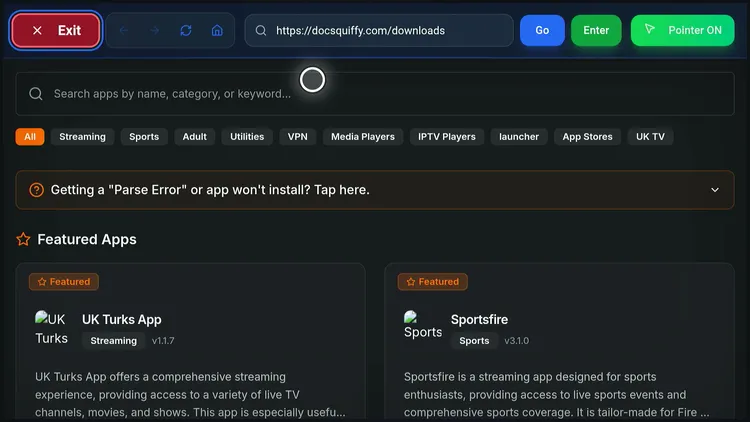This screenshot has width=750, height=422.
Task: Click the blue Go button
Action: pyautogui.click(x=542, y=31)
